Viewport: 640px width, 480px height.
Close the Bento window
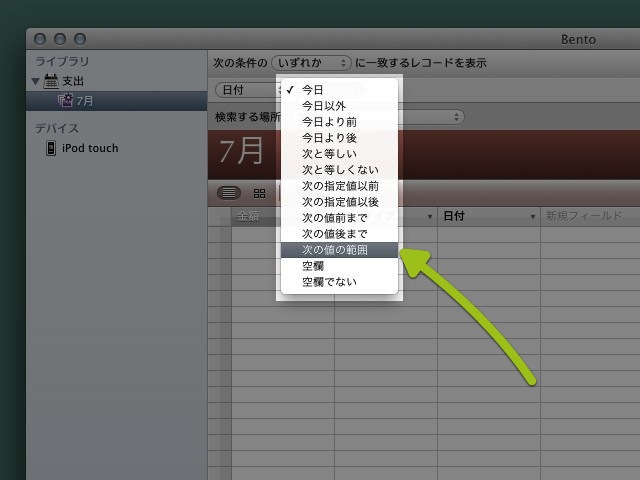[x=40, y=39]
